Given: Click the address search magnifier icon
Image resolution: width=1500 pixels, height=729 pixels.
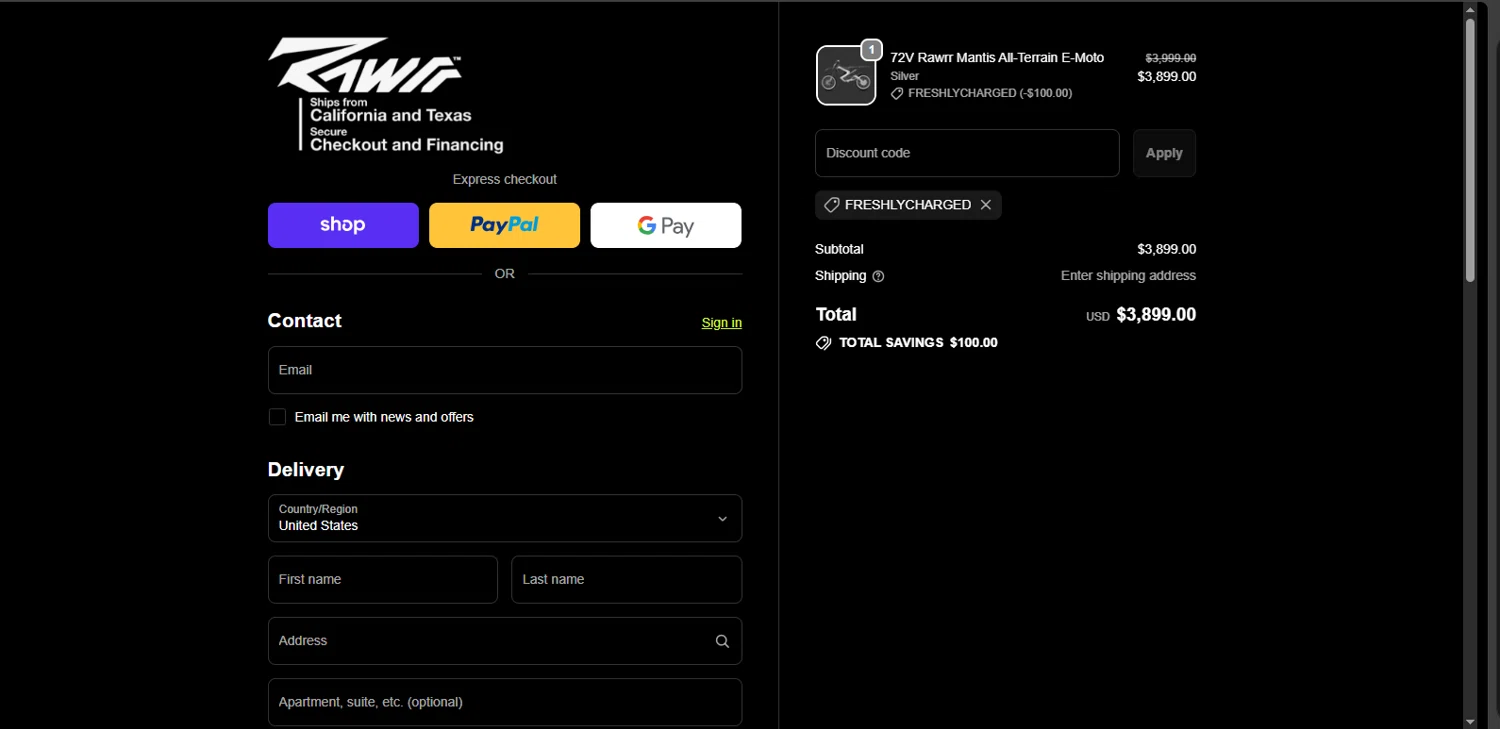Looking at the screenshot, I should click(722, 641).
